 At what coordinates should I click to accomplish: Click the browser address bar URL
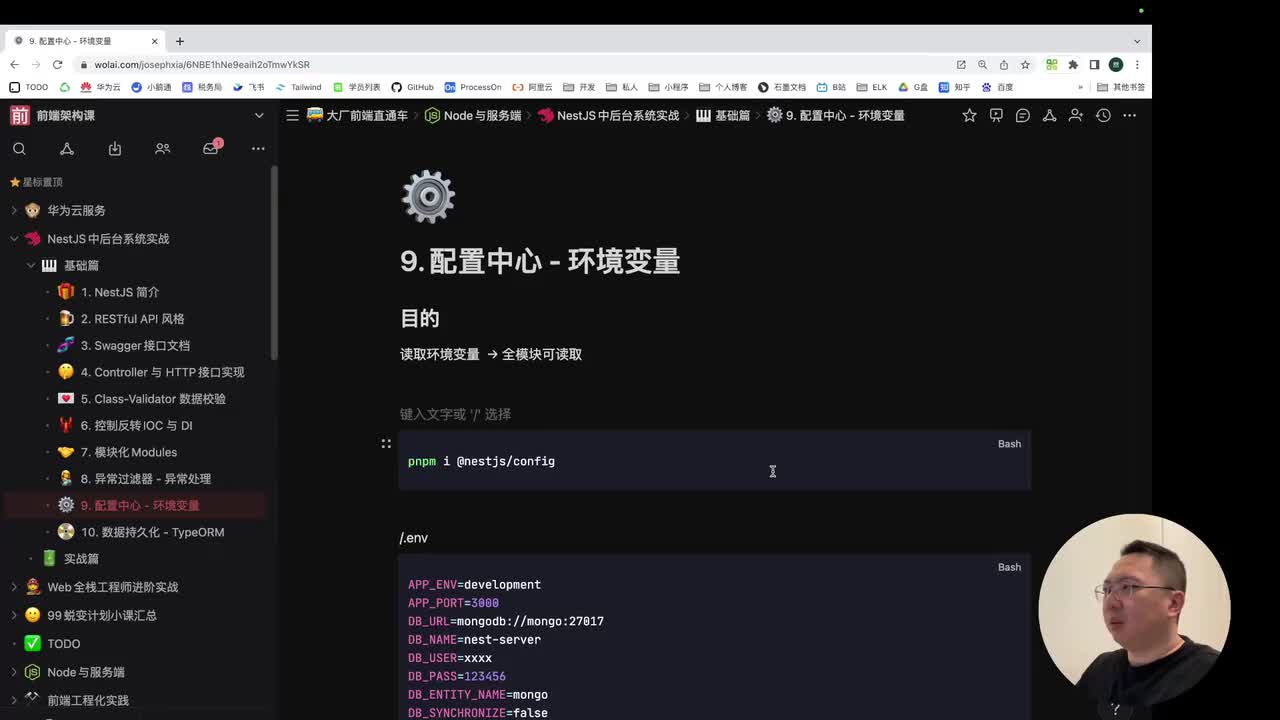[202, 64]
